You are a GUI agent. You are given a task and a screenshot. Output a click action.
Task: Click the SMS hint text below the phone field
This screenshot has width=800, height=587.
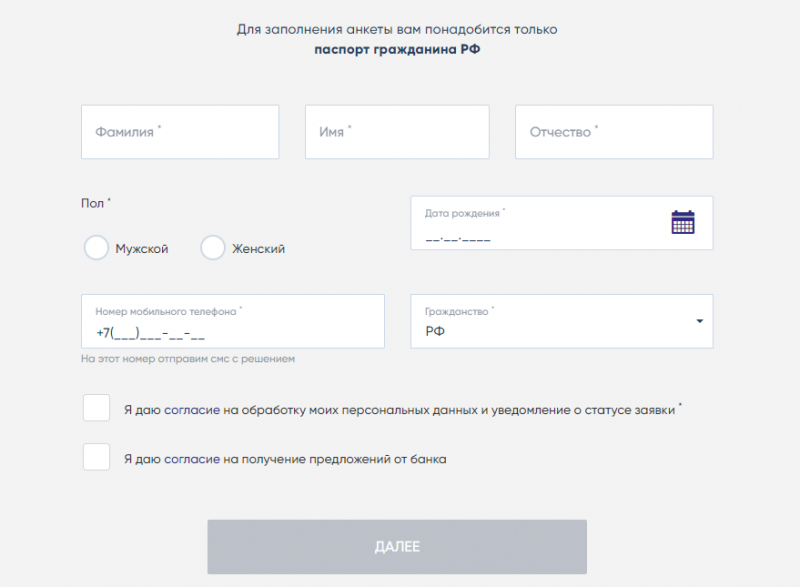(188, 359)
